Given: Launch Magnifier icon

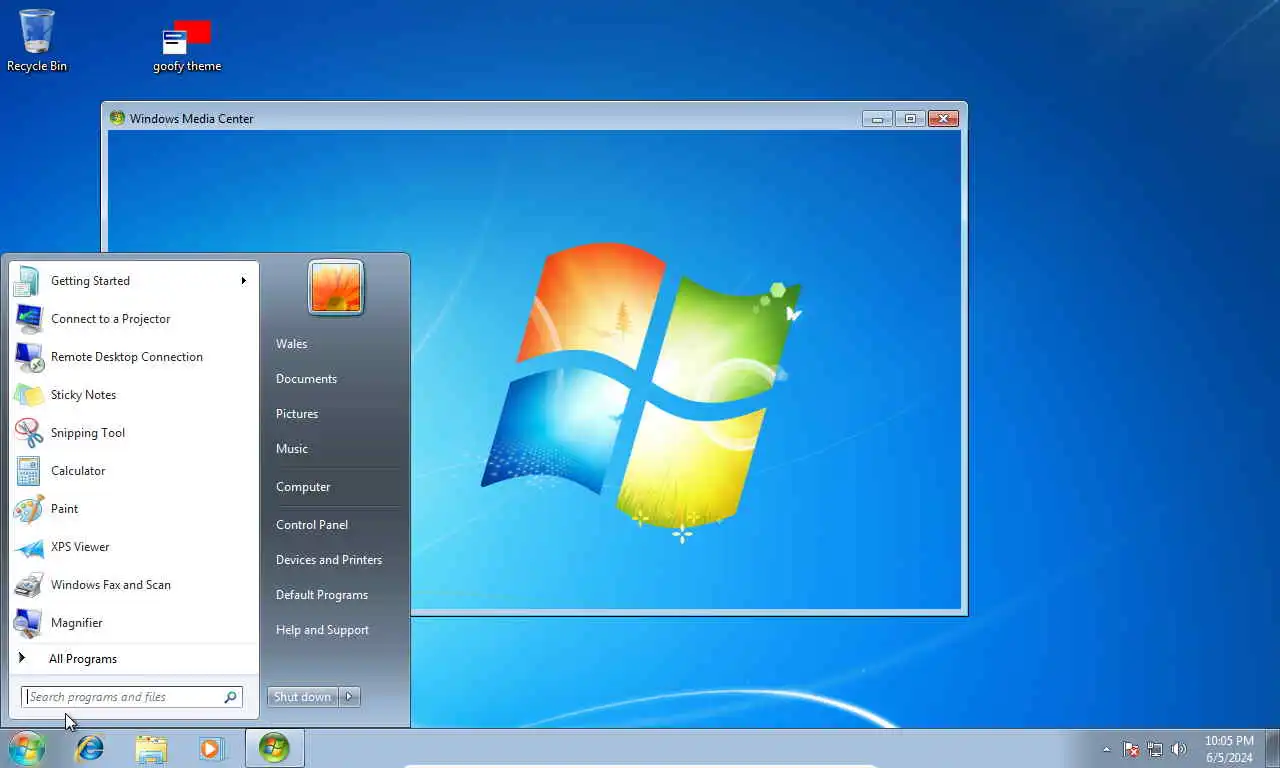Looking at the screenshot, I should coord(28,623).
